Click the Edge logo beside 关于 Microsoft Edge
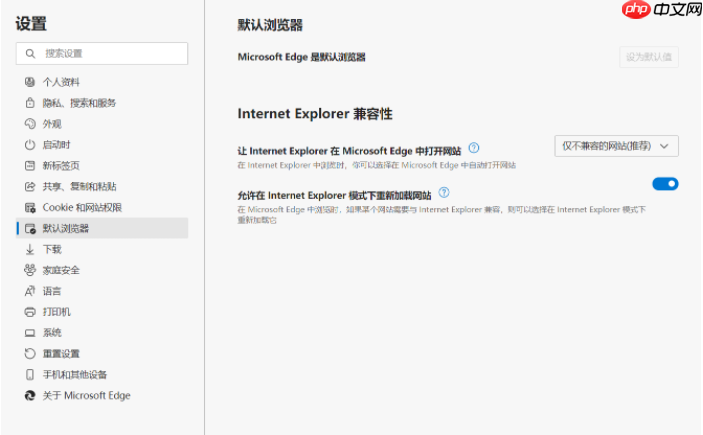Image resolution: width=703 pixels, height=435 pixels. (30, 396)
